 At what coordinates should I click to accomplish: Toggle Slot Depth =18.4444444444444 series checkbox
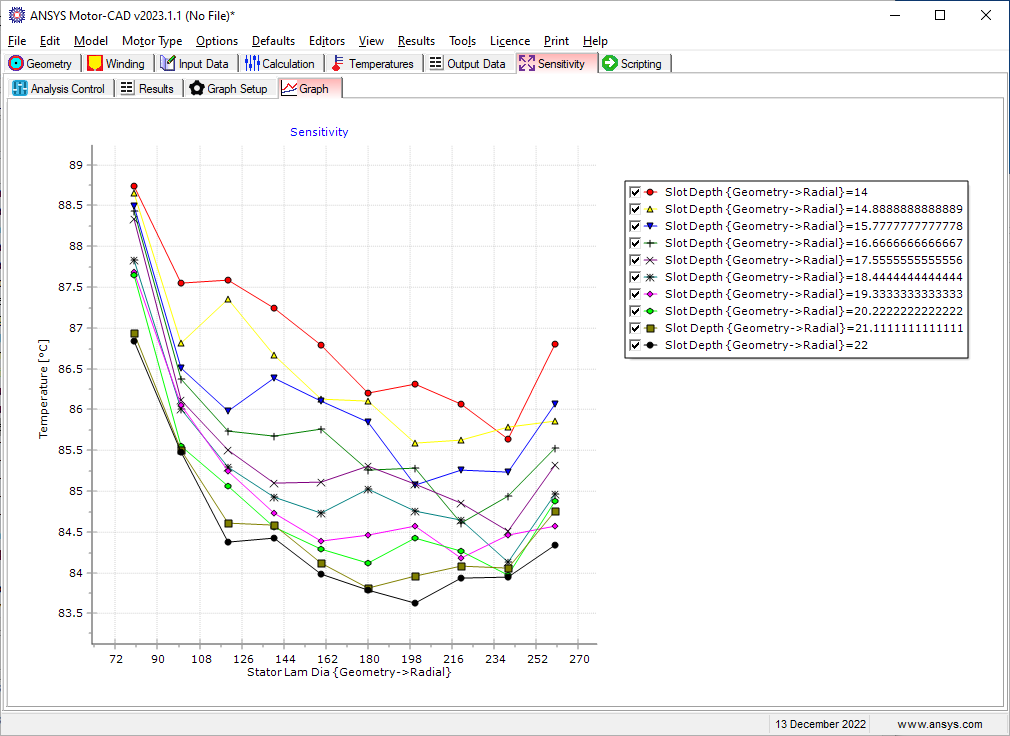634,277
